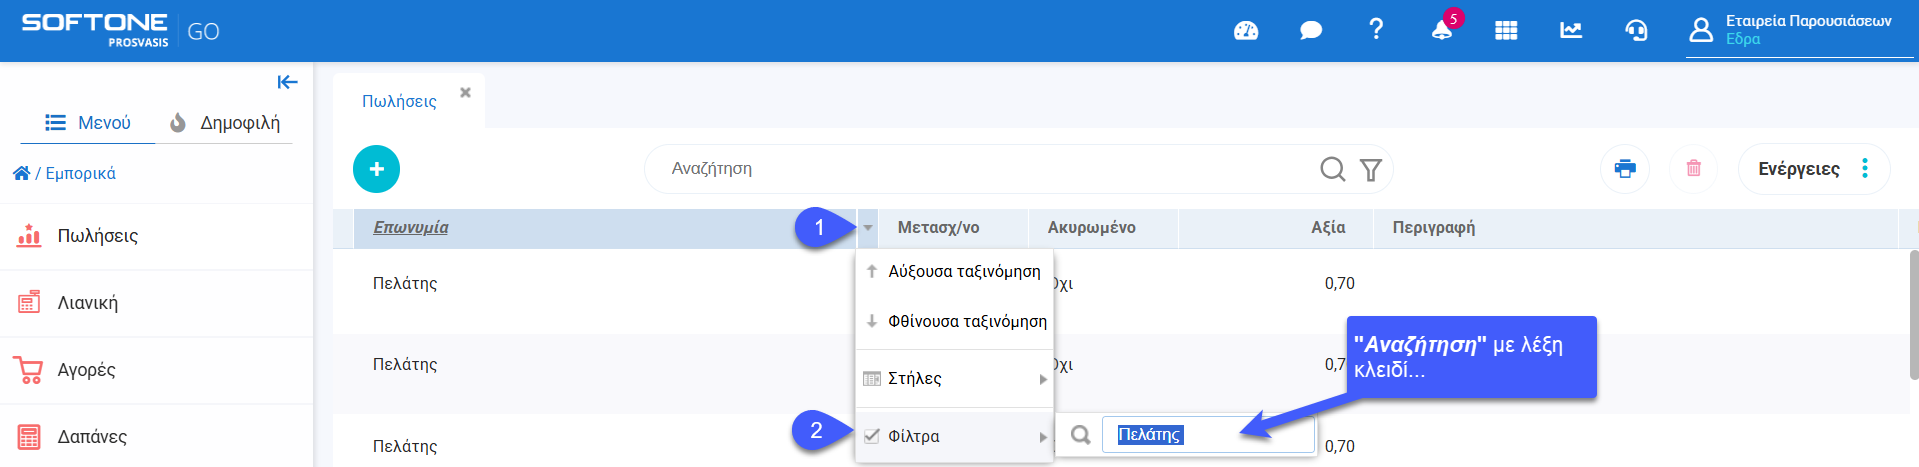Screen dimensions: 1919x467
Task: Click the add new plus button
Action: (x=376, y=169)
